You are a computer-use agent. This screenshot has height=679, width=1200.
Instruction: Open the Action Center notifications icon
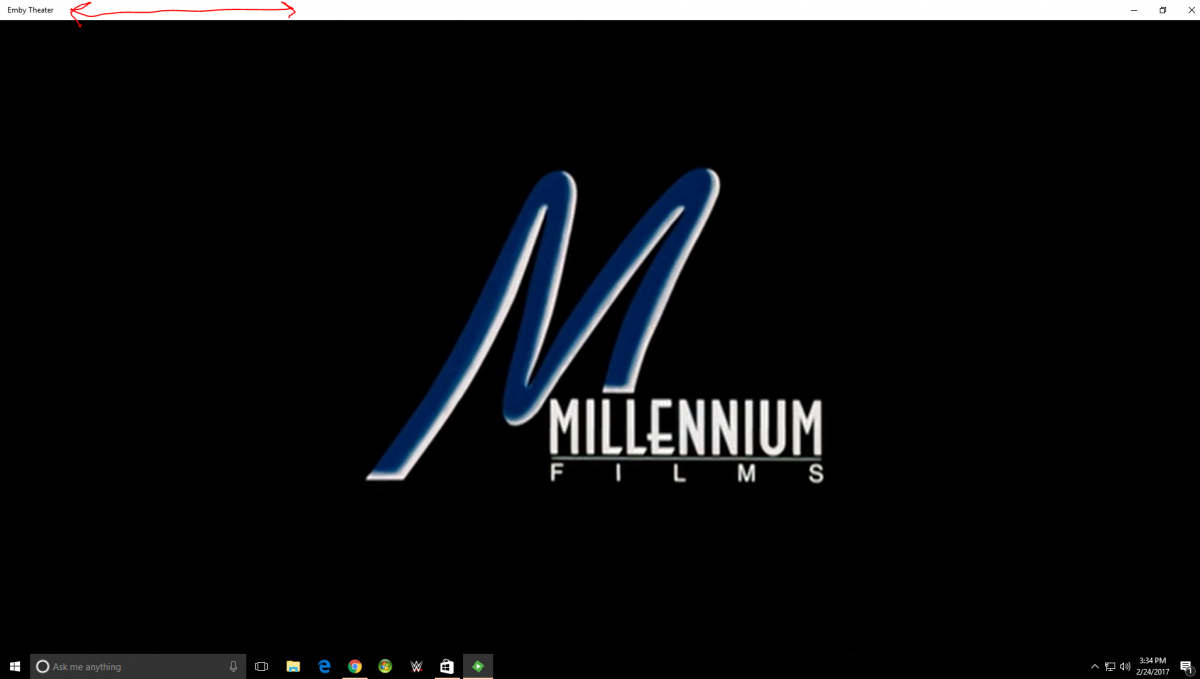coord(1185,666)
